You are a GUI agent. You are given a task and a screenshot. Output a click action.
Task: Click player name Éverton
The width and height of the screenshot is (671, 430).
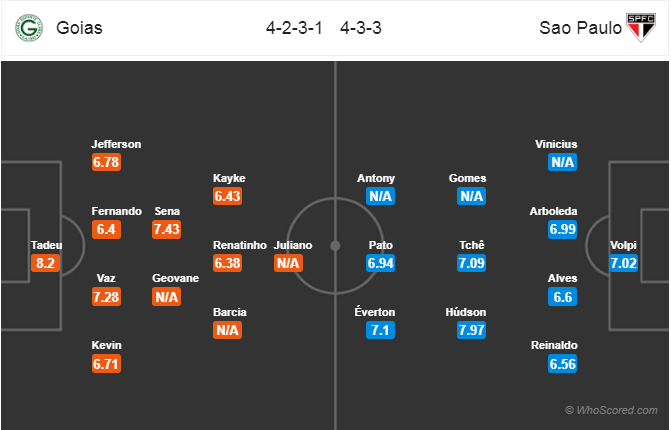(x=375, y=312)
